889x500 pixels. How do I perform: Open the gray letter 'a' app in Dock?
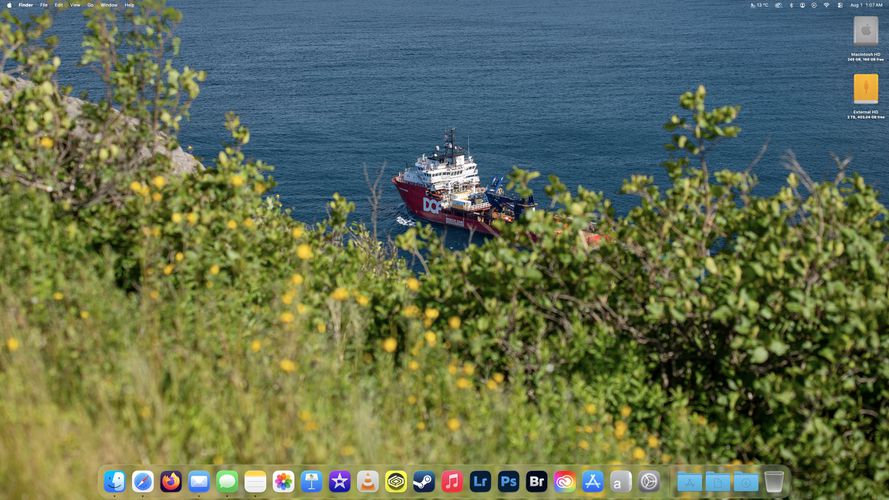[621, 482]
